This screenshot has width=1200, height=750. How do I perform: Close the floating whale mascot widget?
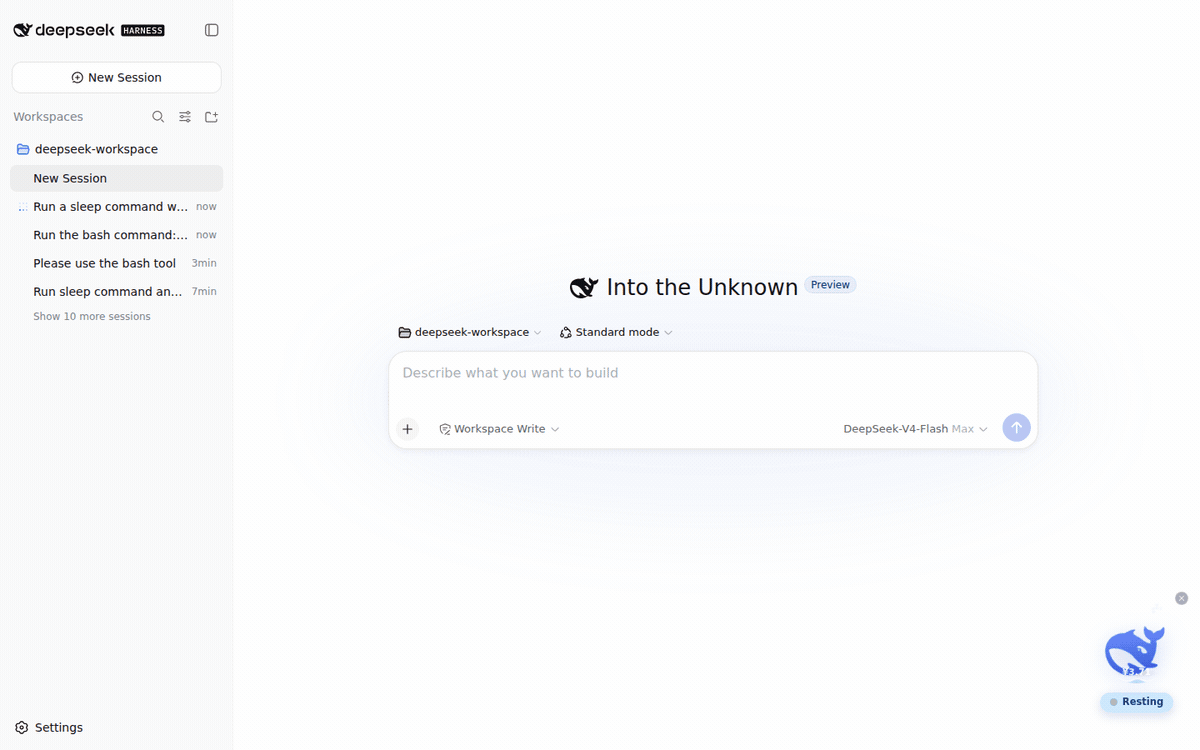[1181, 598]
